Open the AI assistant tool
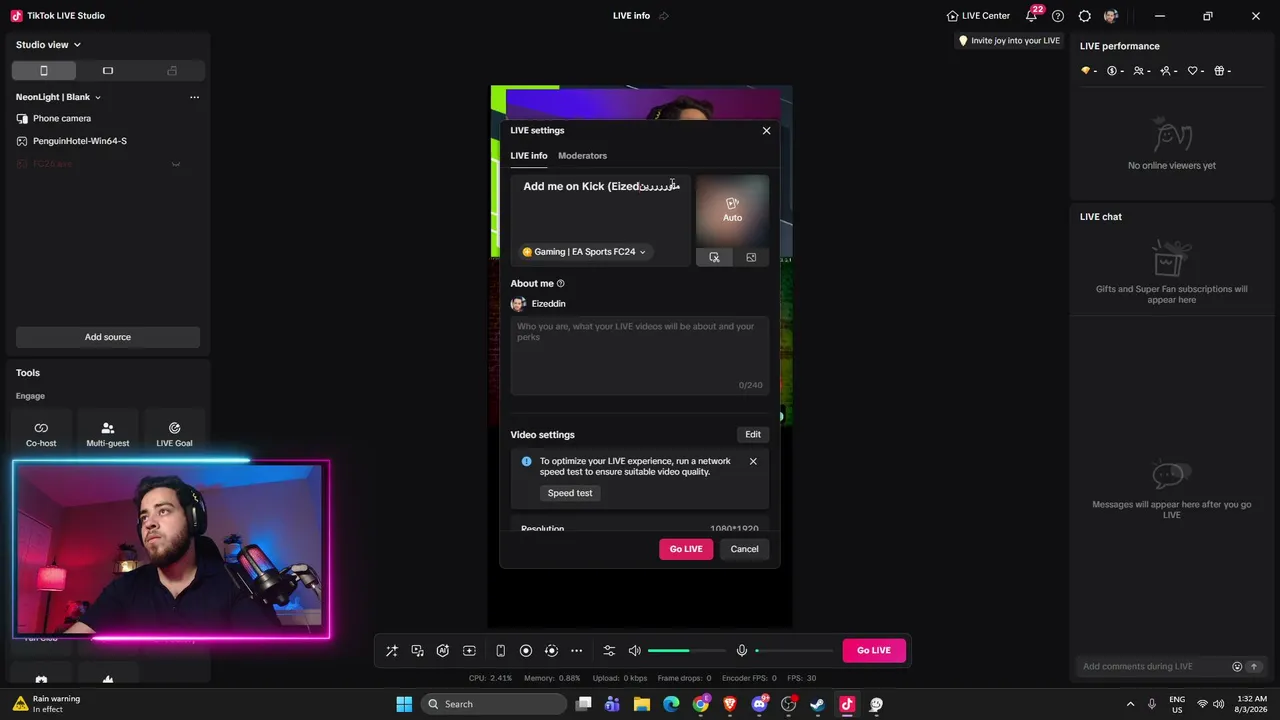This screenshot has width=1280, height=720. 443,651
